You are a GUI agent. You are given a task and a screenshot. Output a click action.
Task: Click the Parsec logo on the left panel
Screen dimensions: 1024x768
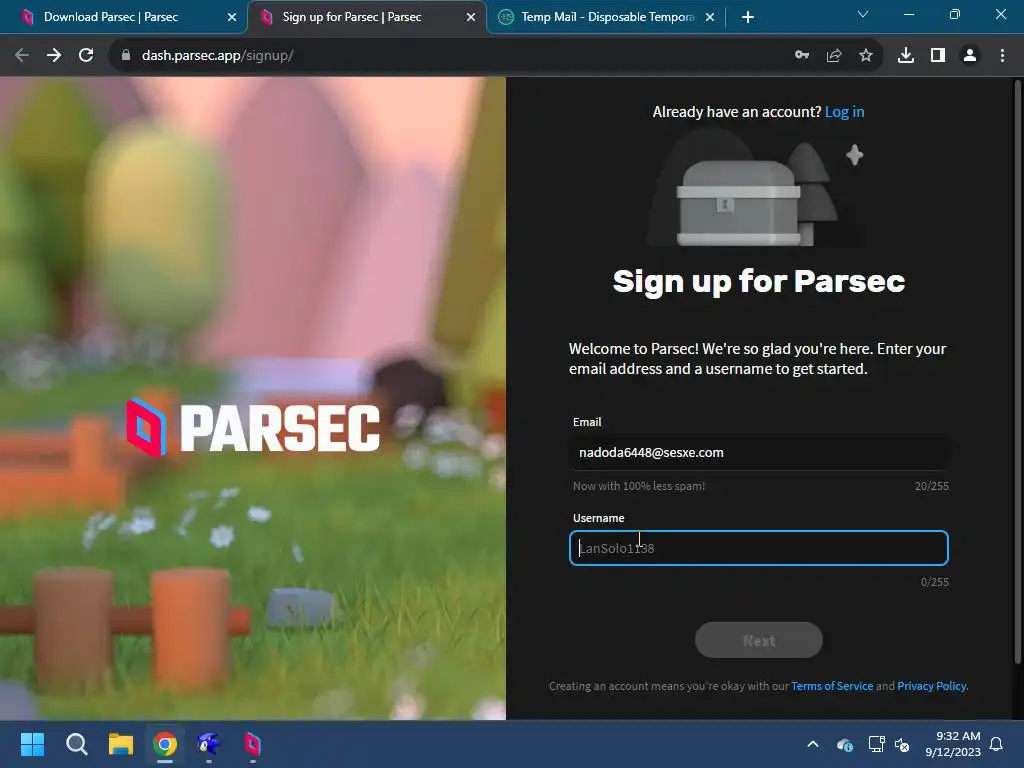pos(253,428)
